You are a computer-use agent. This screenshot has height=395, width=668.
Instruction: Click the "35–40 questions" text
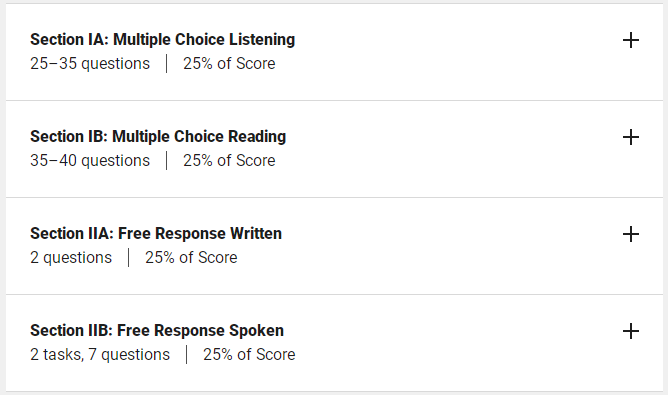[x=90, y=161]
